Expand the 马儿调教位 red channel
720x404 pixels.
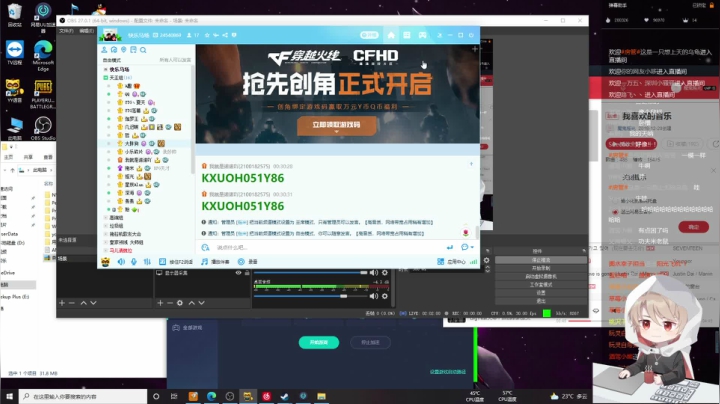click(106, 251)
